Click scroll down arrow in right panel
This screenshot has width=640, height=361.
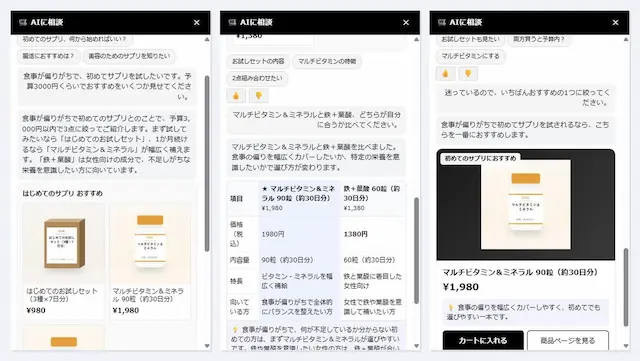click(x=626, y=346)
